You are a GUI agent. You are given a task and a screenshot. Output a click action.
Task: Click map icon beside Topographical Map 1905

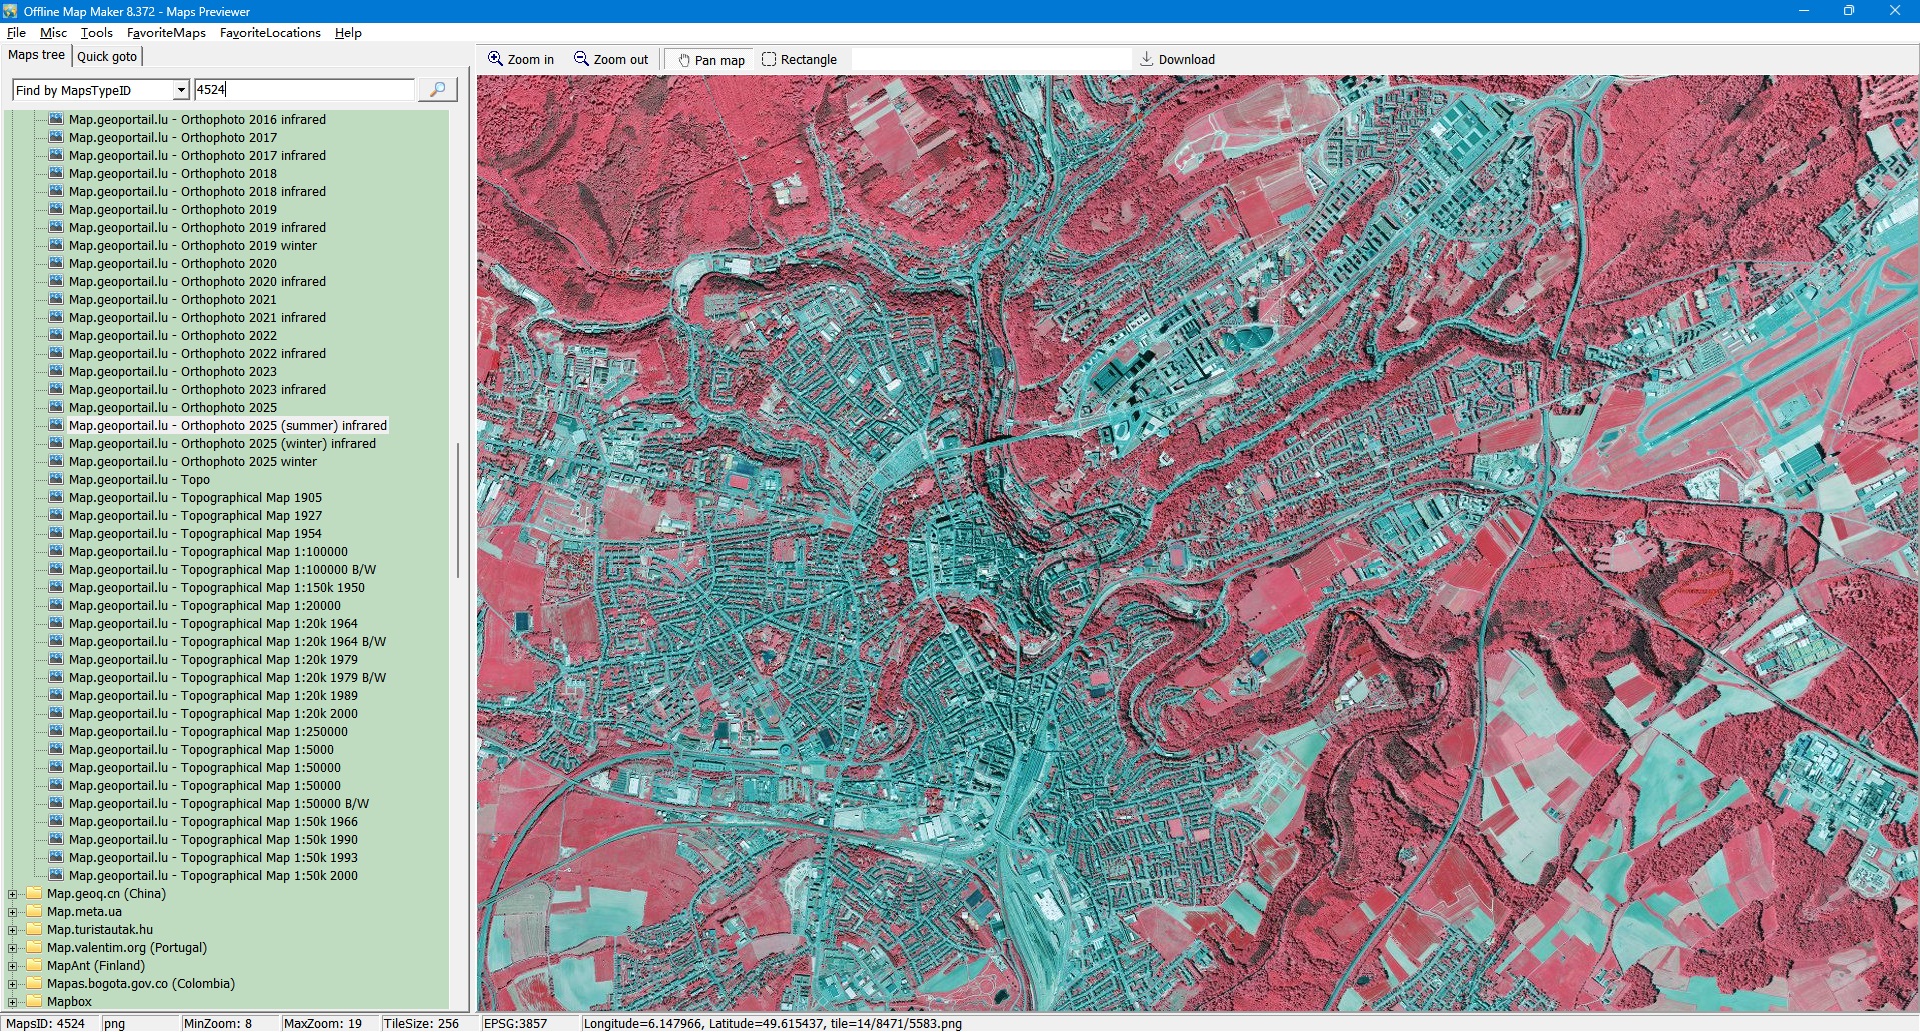[56, 498]
